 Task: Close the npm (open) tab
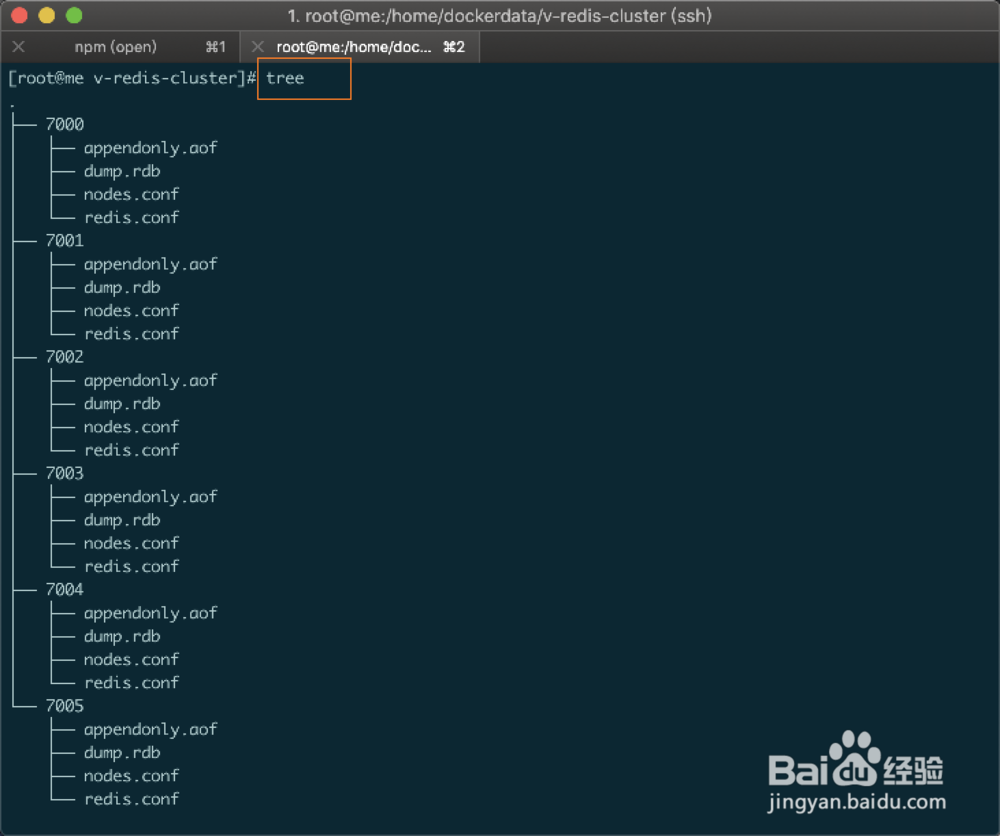click(x=18, y=47)
